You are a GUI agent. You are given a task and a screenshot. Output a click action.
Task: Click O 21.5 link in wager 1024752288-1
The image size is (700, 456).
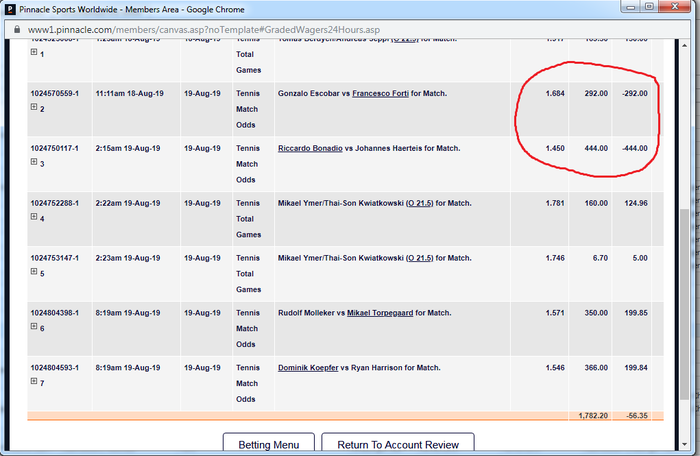click(420, 203)
